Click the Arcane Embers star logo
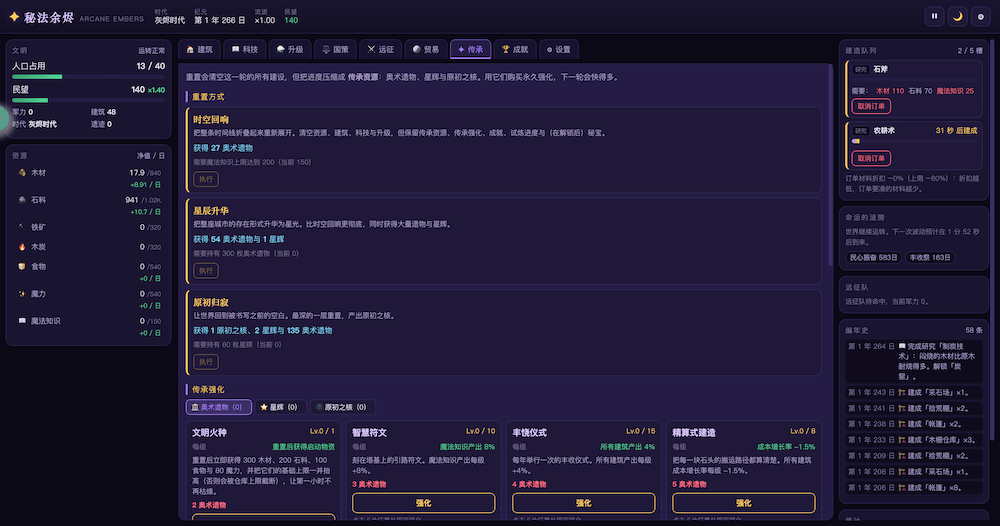This screenshot has height=526, width=1000. (x=14, y=17)
